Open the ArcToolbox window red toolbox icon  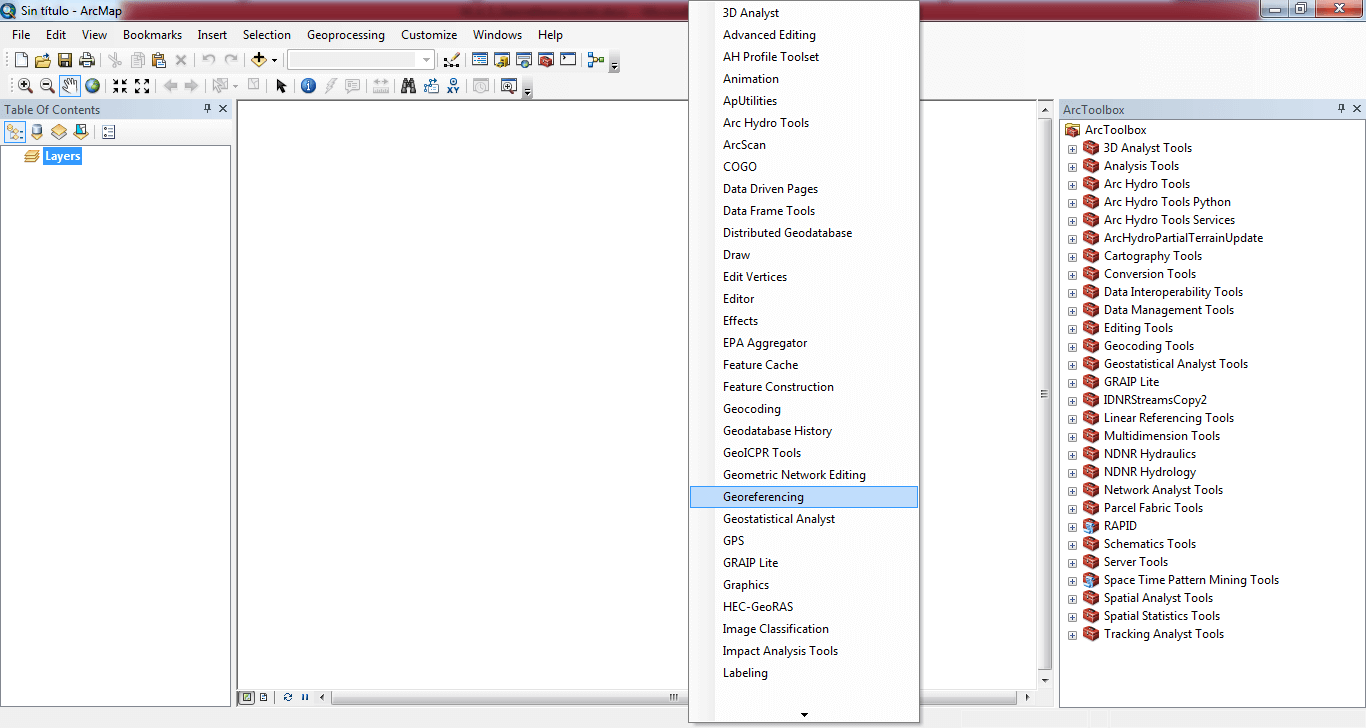coord(546,60)
